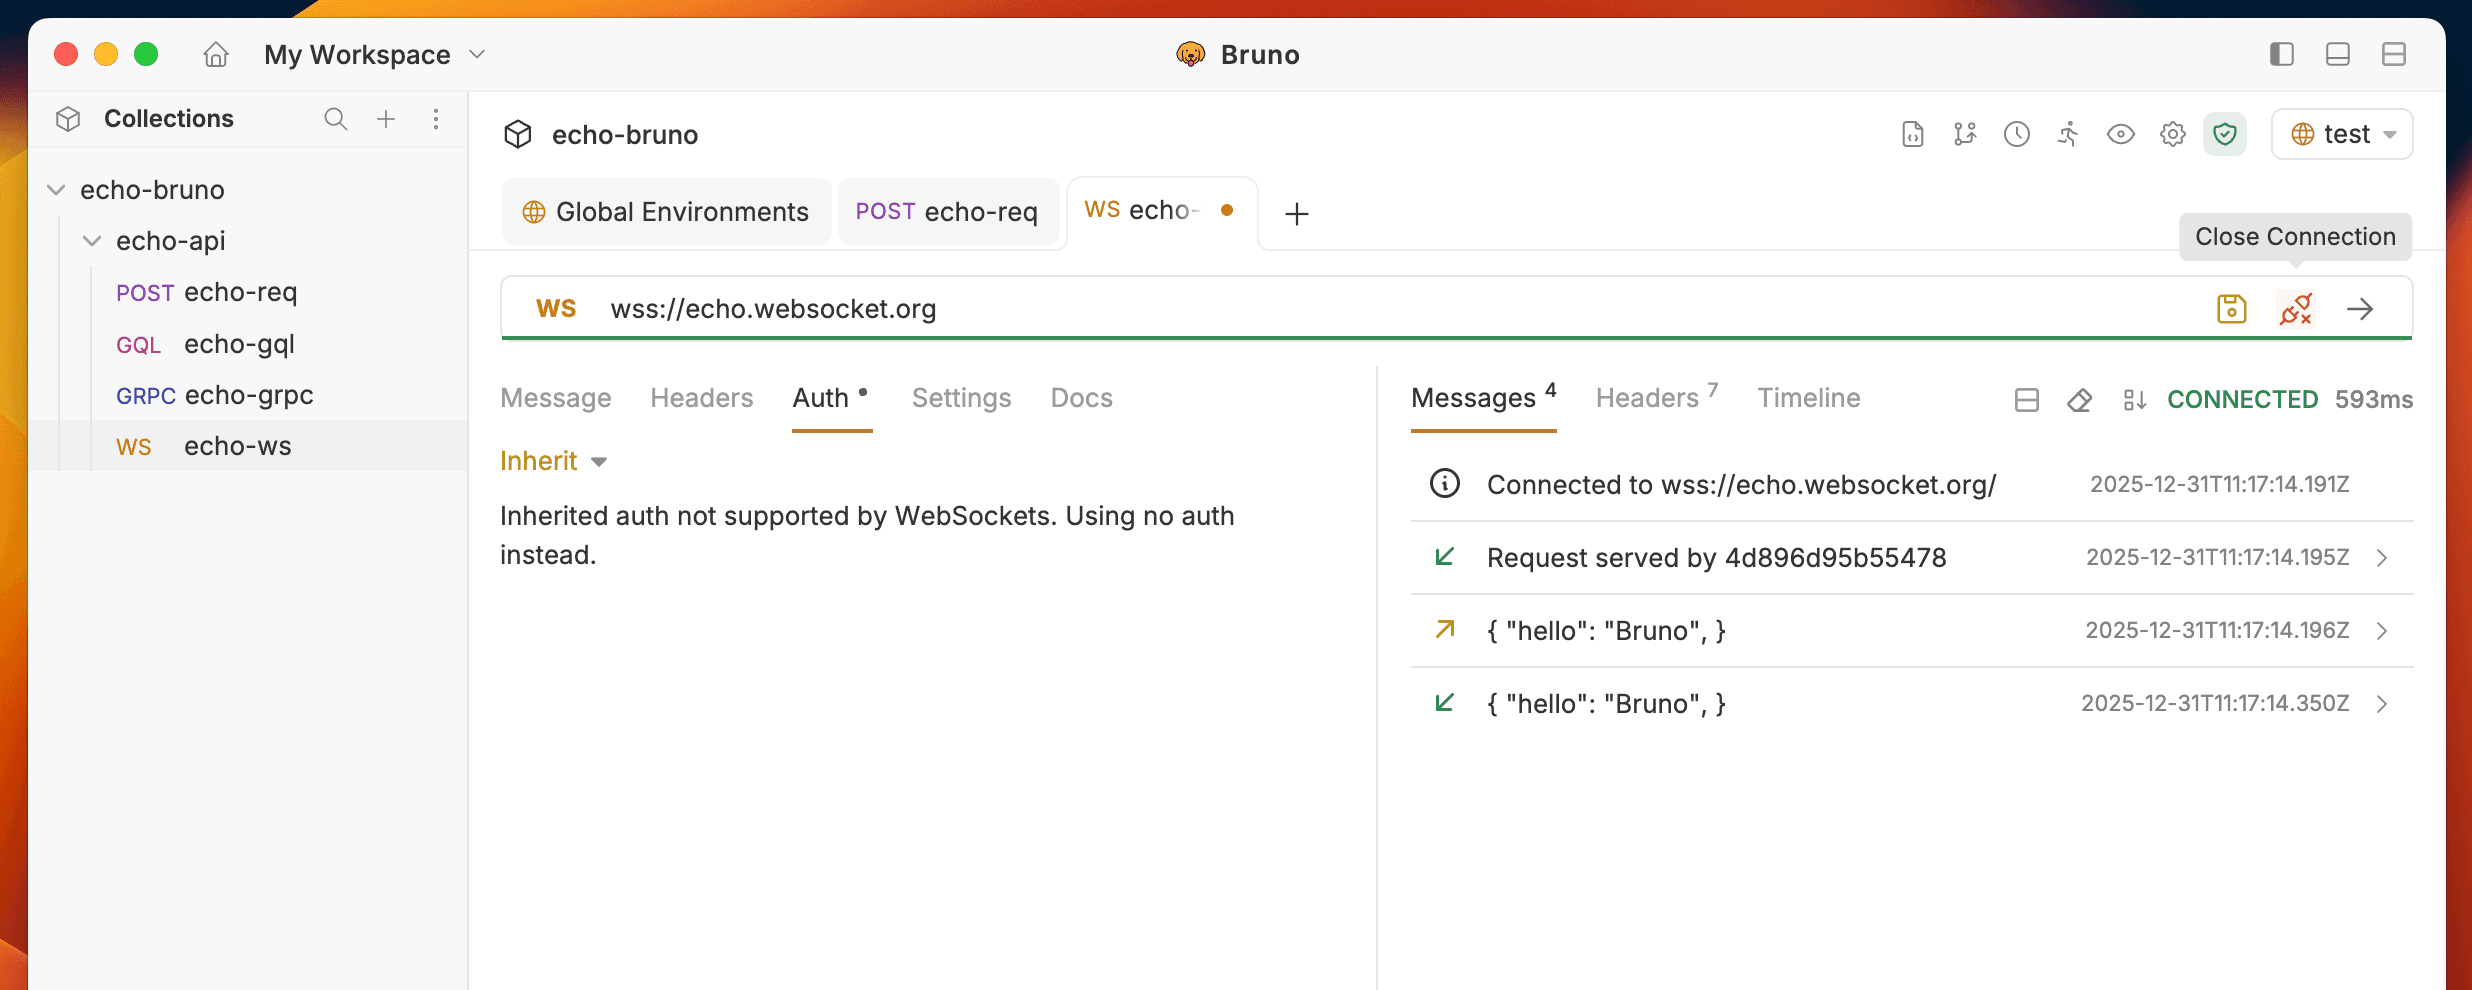Open collection settings gear icon
The height and width of the screenshot is (990, 2472).
coord(2172,134)
